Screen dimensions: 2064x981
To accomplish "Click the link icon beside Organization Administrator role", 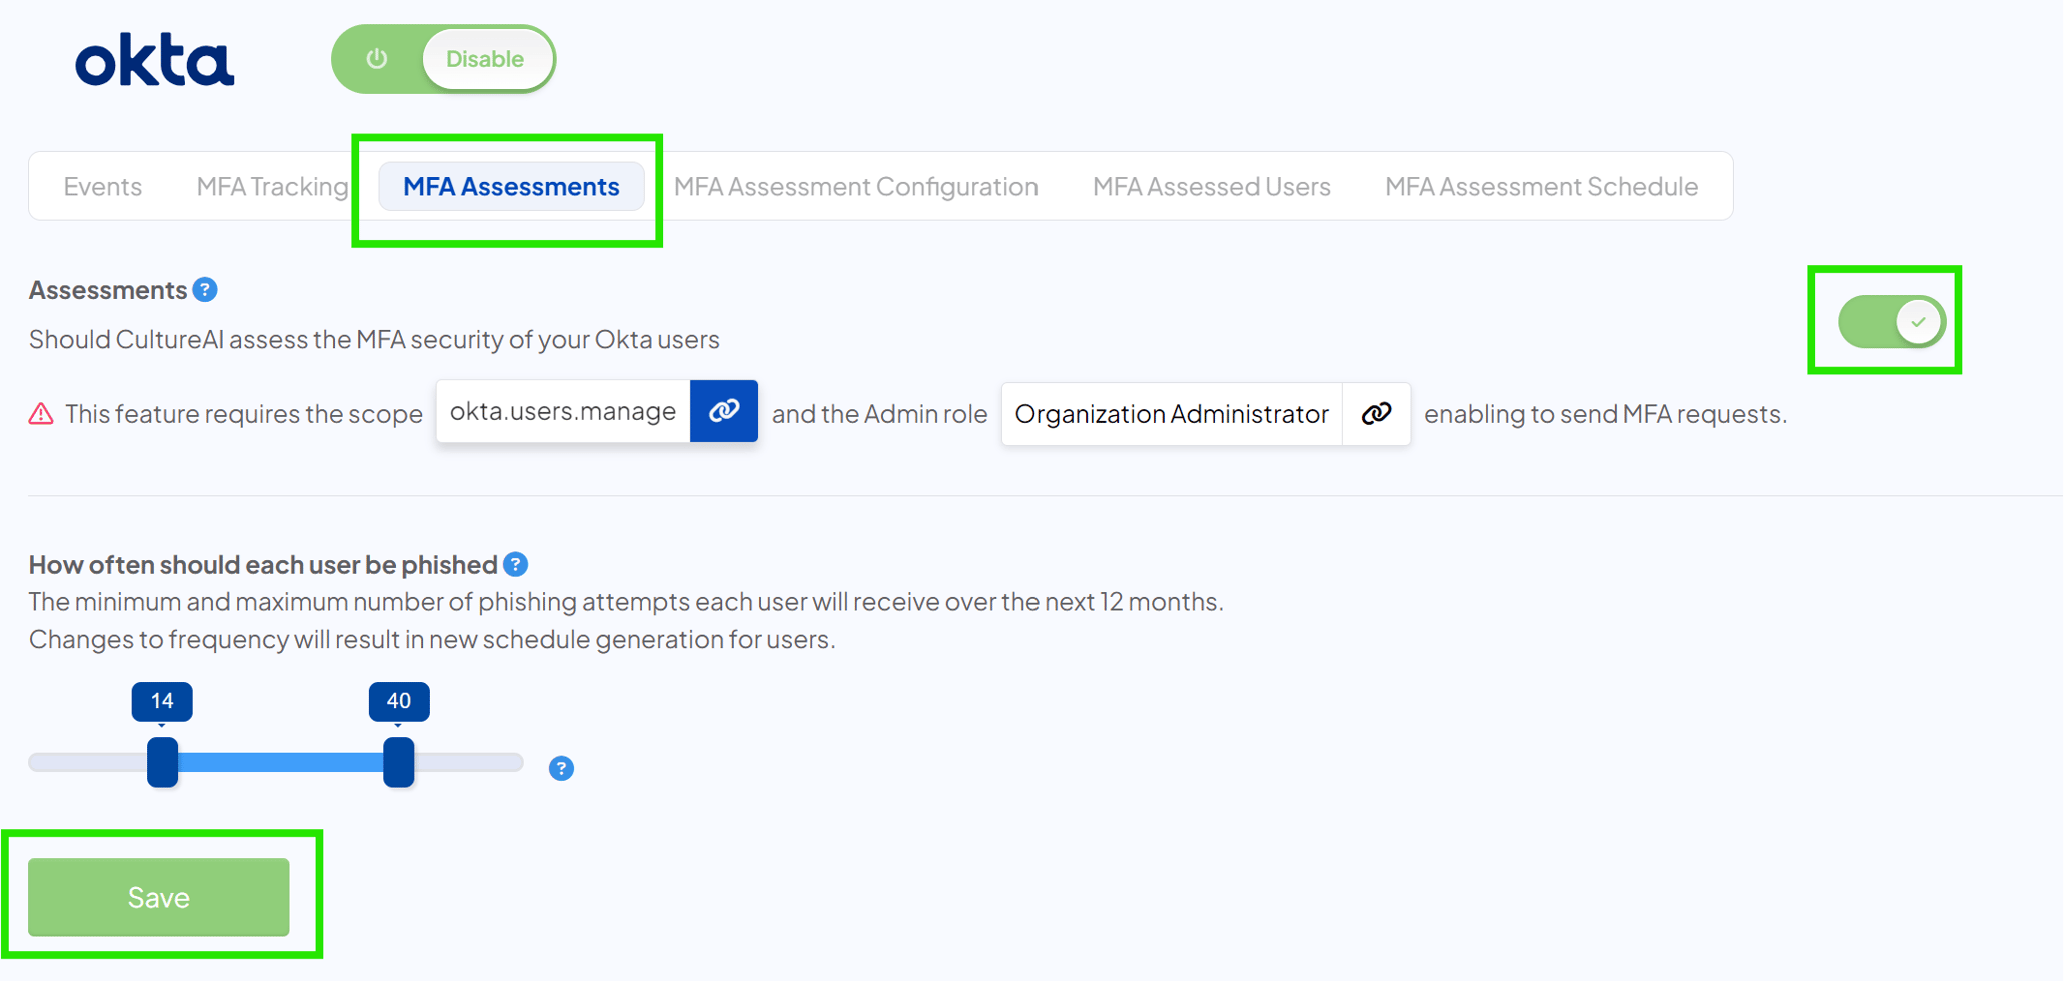I will [1376, 413].
